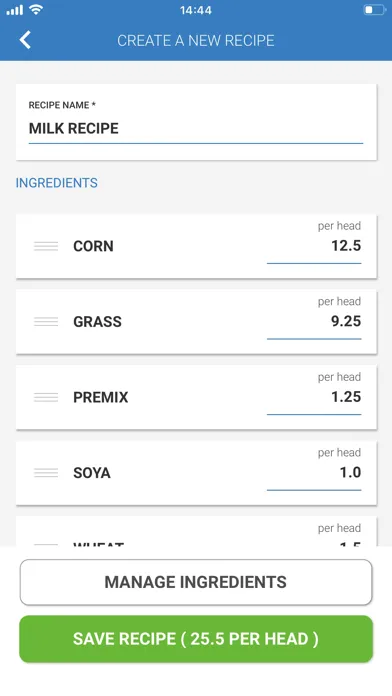
Task: Tap the back arrow in the header
Action: [x=25, y=40]
